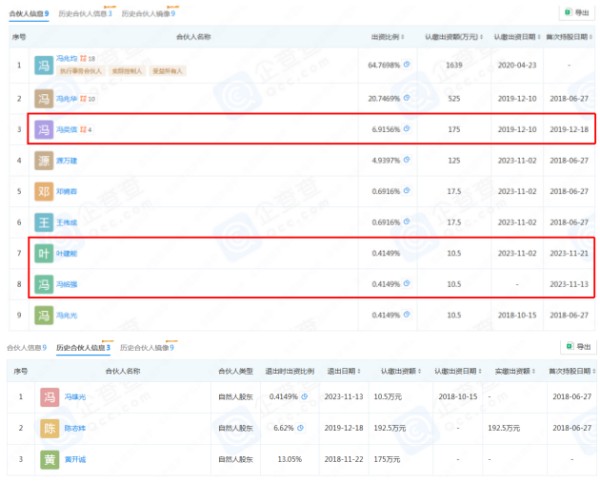
Task: Click the red relation icon with count 4
Action: tap(83, 130)
